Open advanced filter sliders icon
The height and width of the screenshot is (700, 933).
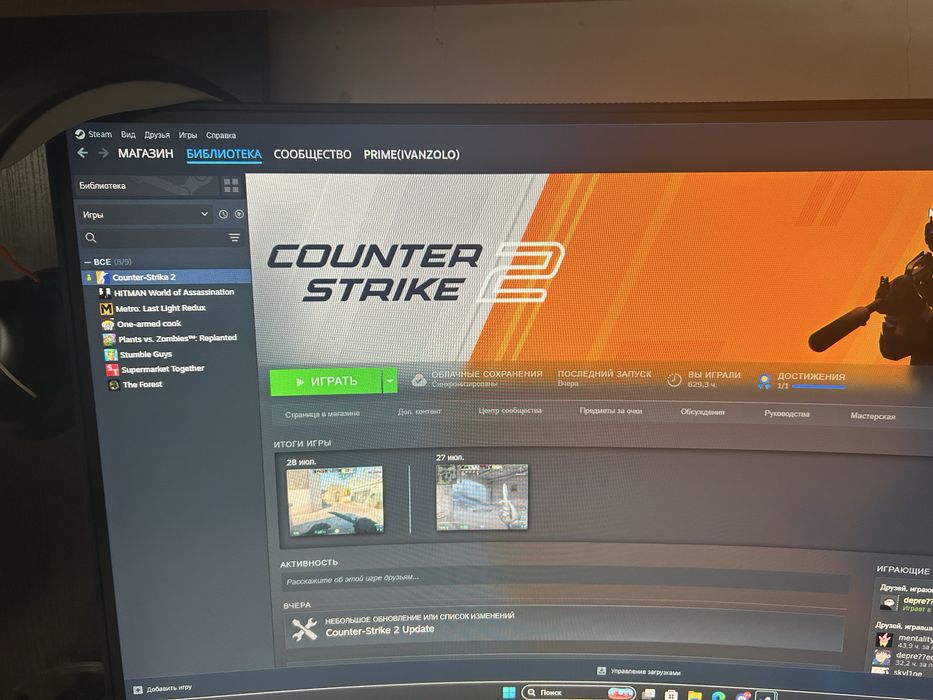click(x=234, y=238)
